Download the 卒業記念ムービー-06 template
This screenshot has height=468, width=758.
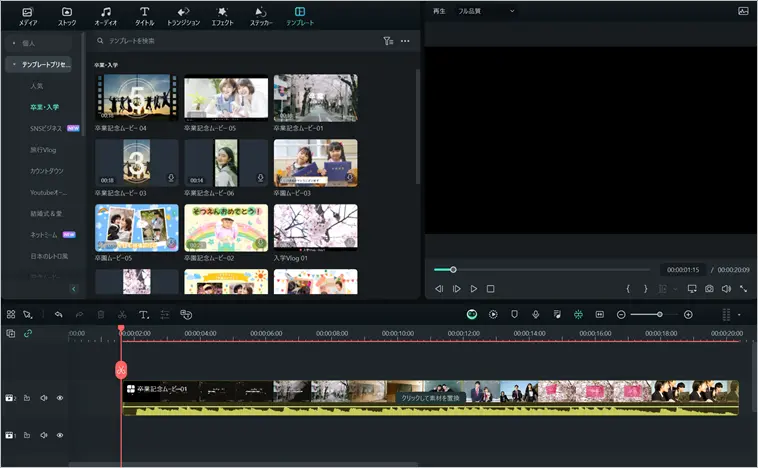pos(260,178)
